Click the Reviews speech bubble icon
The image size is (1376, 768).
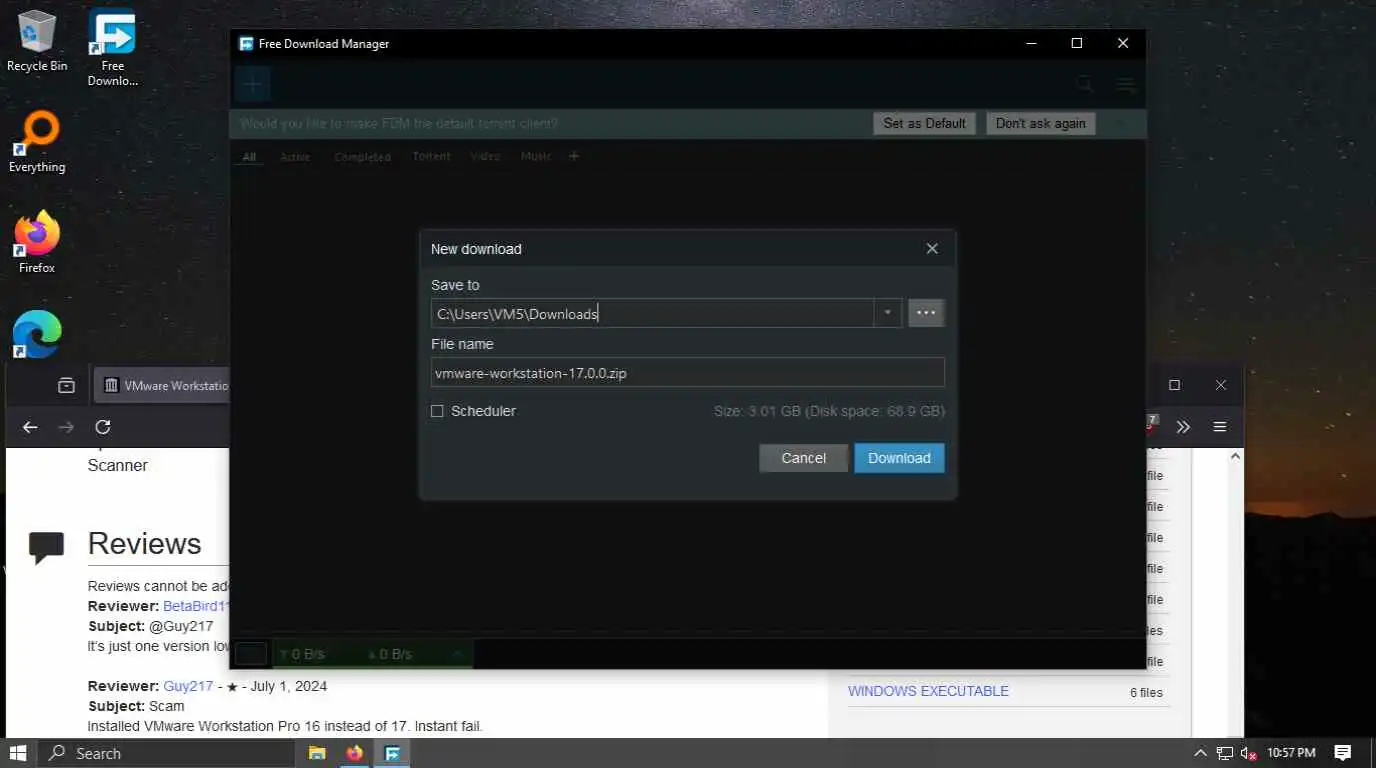pos(46,546)
